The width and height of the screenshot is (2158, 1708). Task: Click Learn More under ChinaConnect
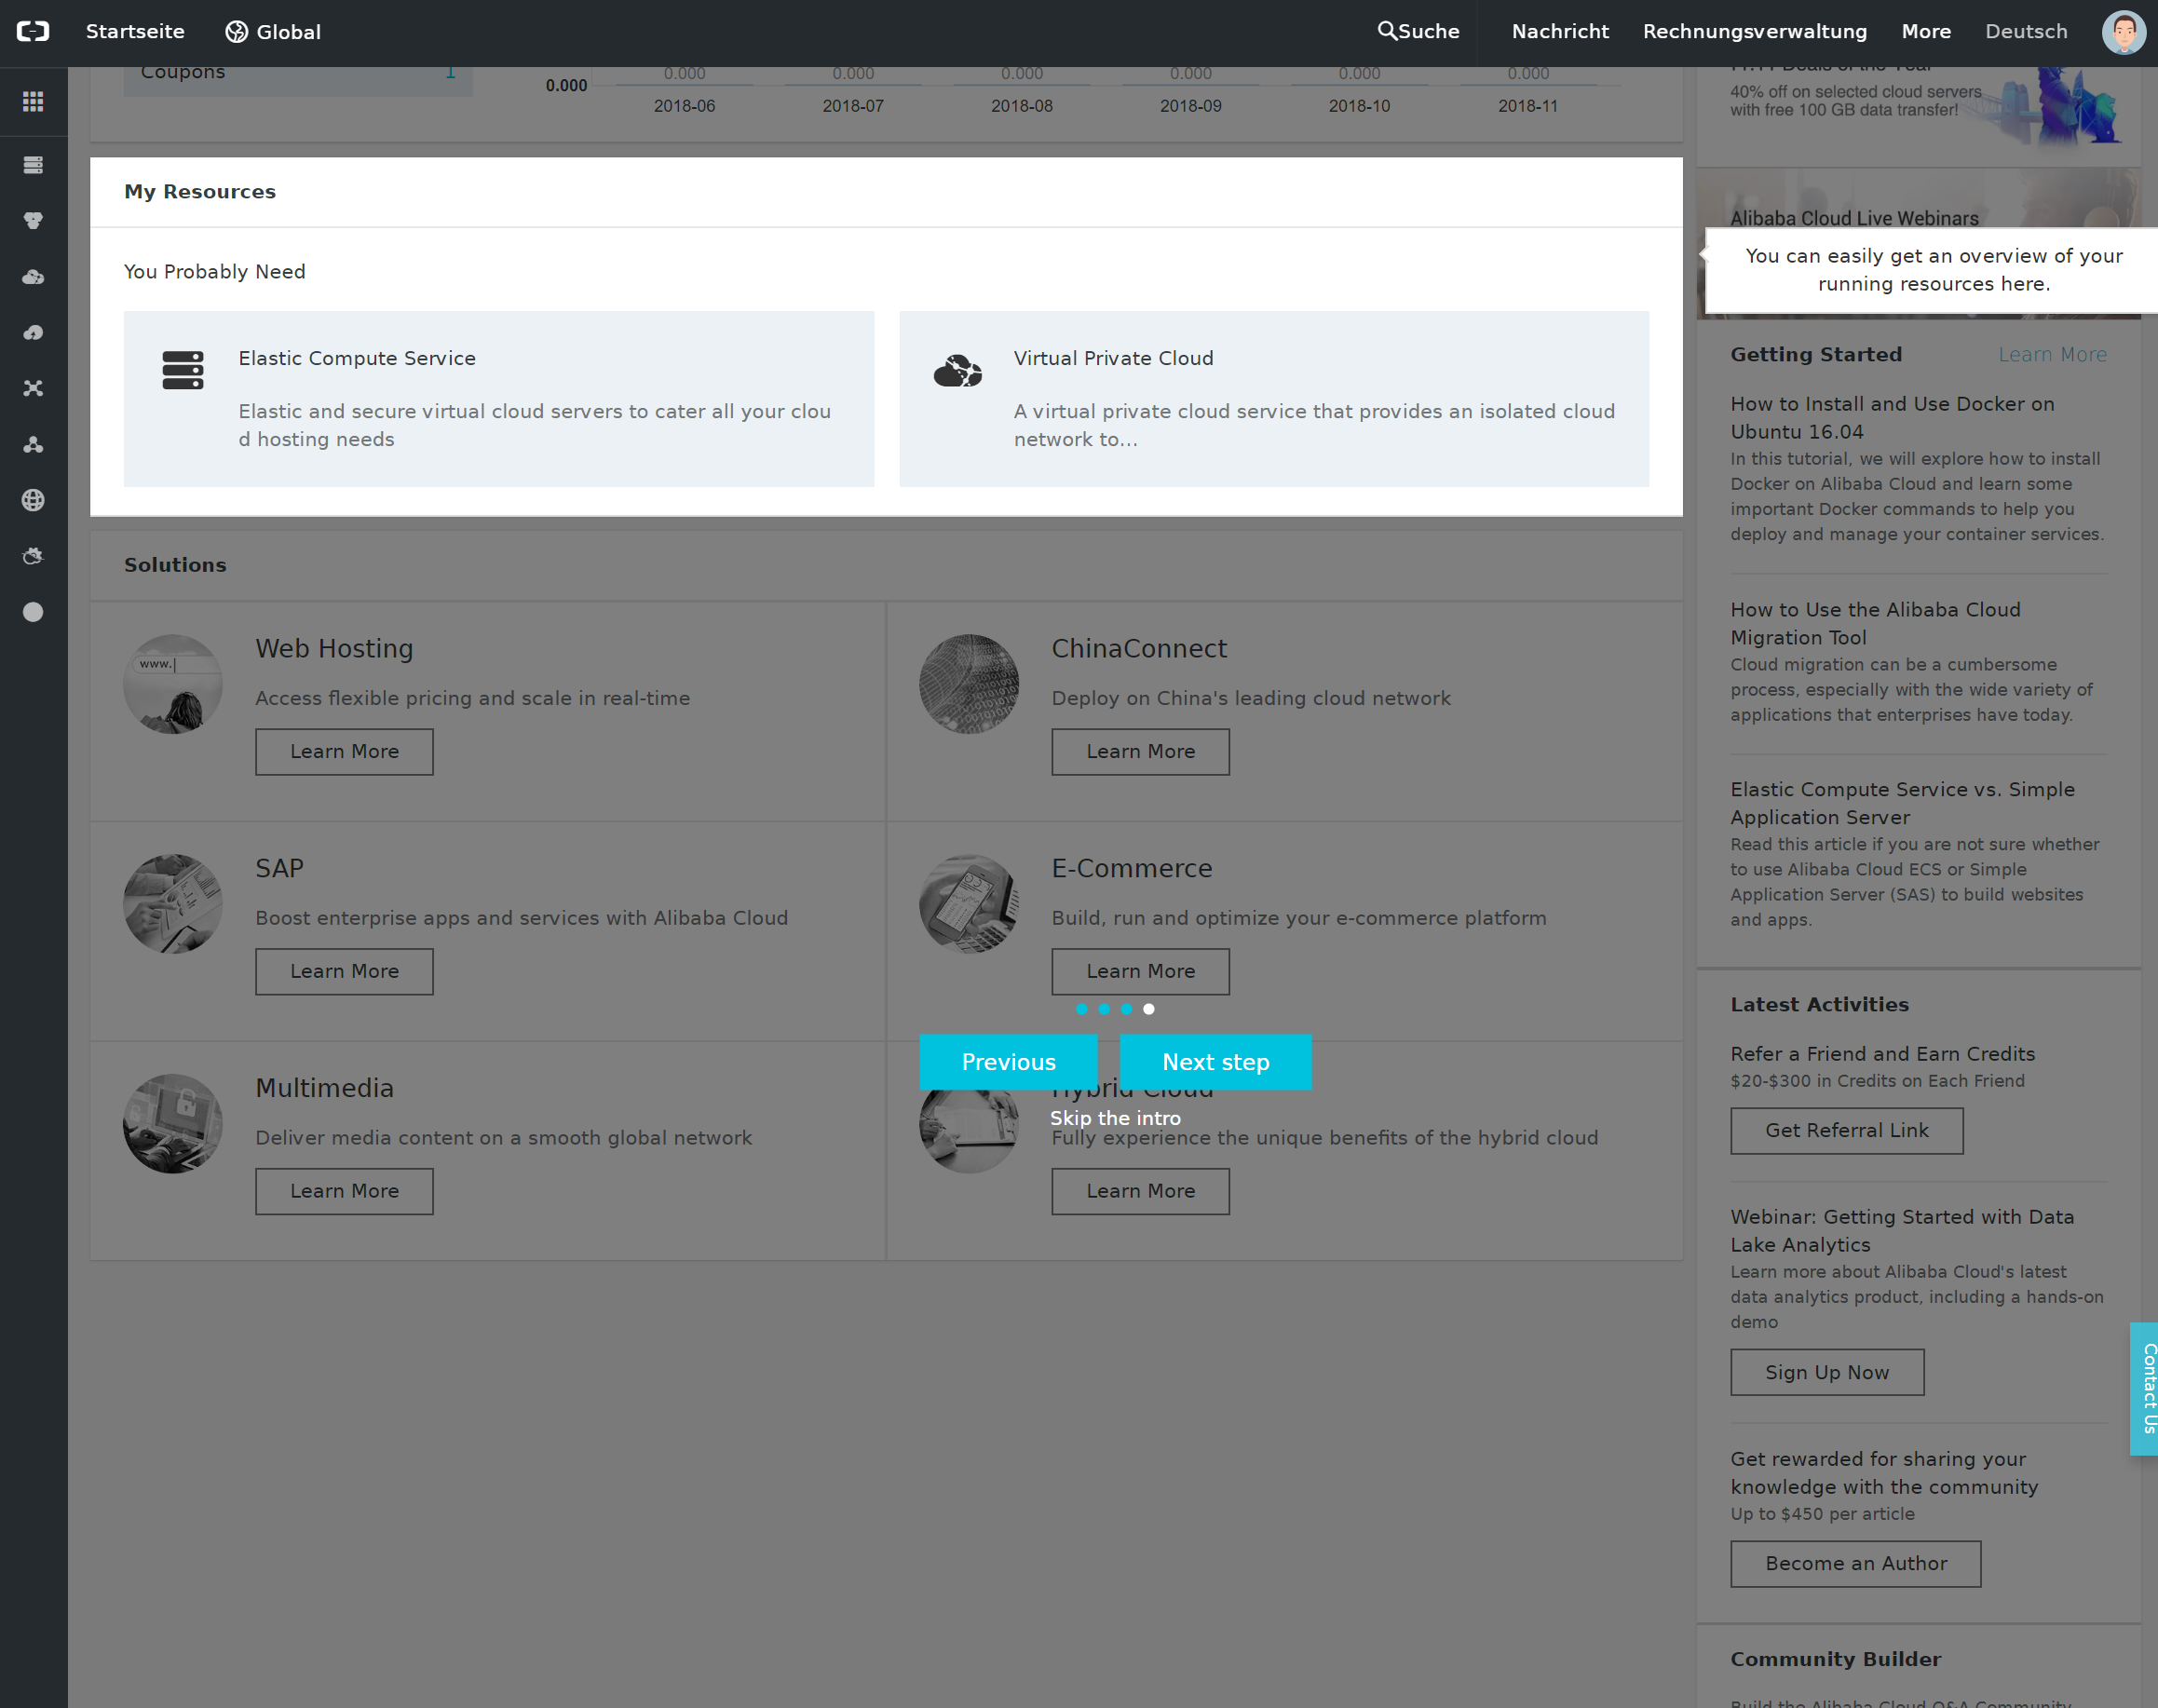(x=1140, y=752)
